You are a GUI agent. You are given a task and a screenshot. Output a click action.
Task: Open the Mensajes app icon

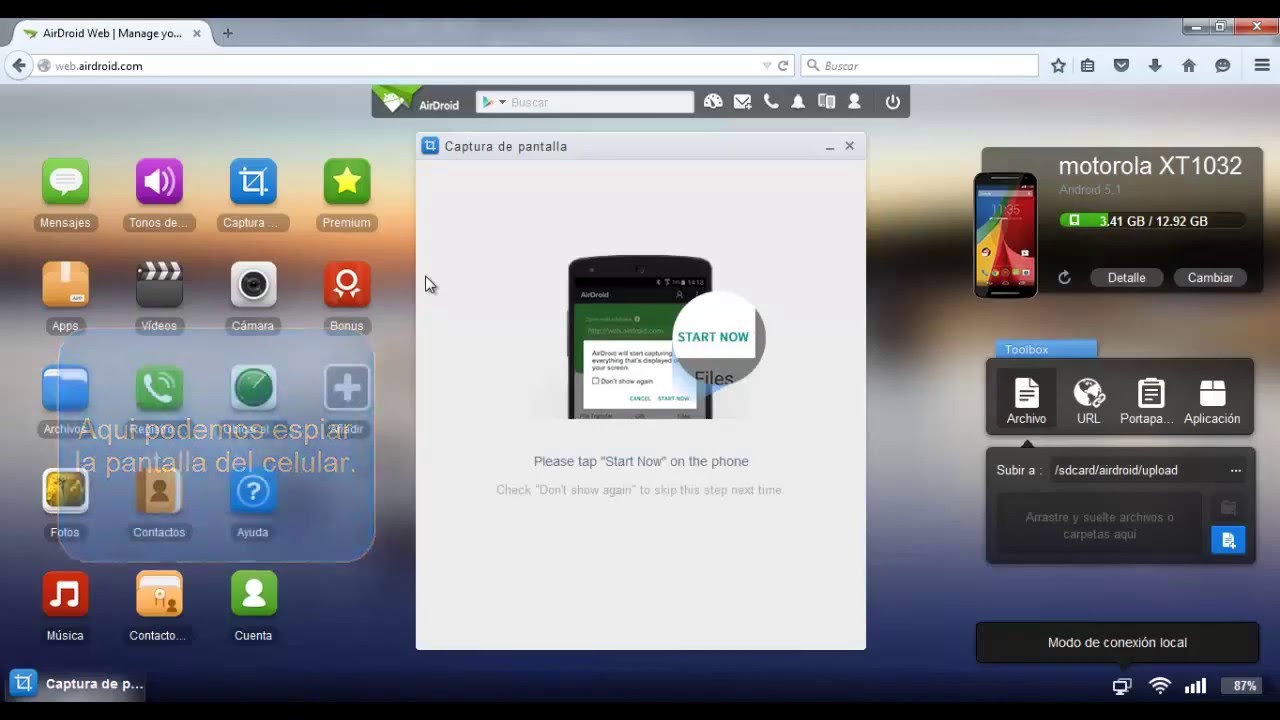point(65,182)
